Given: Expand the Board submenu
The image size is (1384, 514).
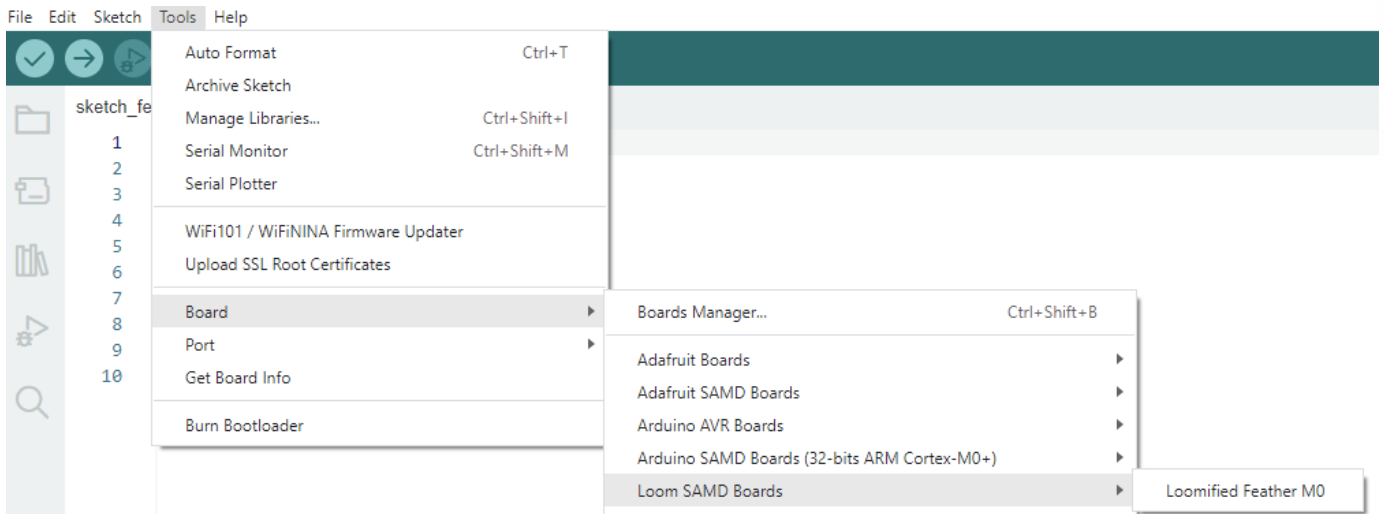Looking at the screenshot, I should click(379, 312).
